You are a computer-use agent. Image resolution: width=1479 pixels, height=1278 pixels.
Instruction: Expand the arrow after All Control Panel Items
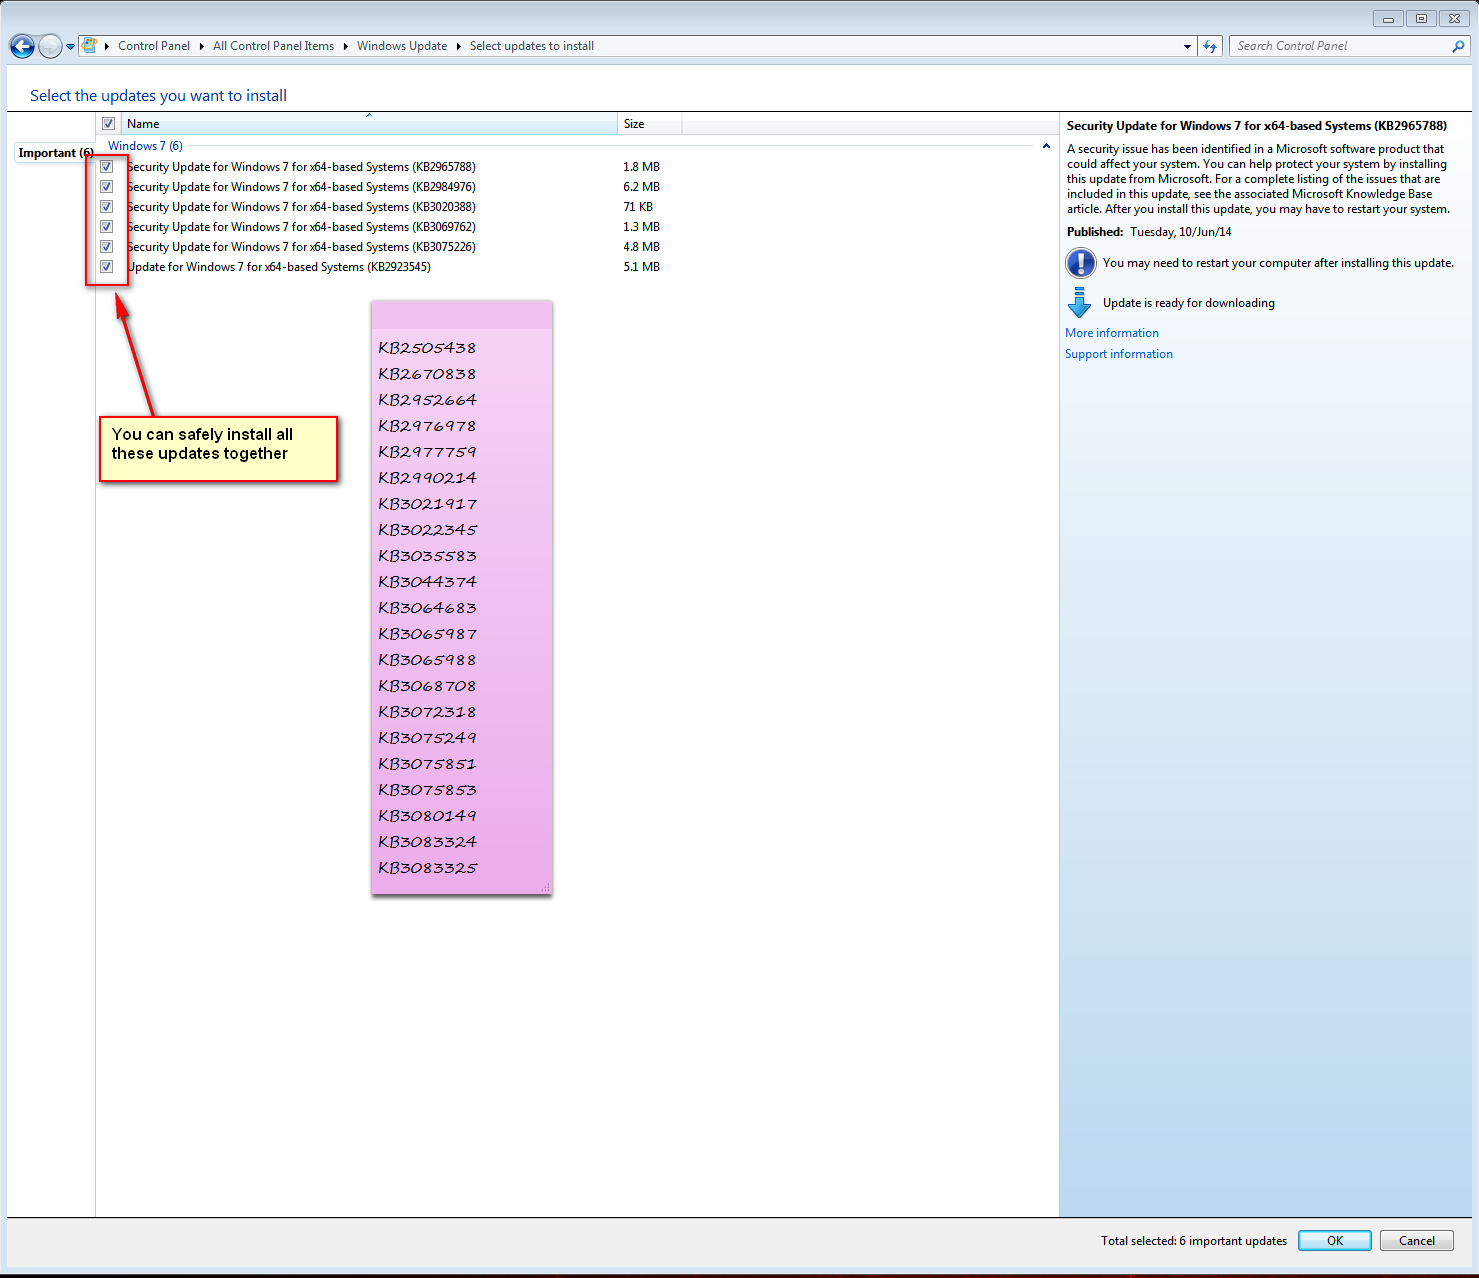[x=346, y=46]
